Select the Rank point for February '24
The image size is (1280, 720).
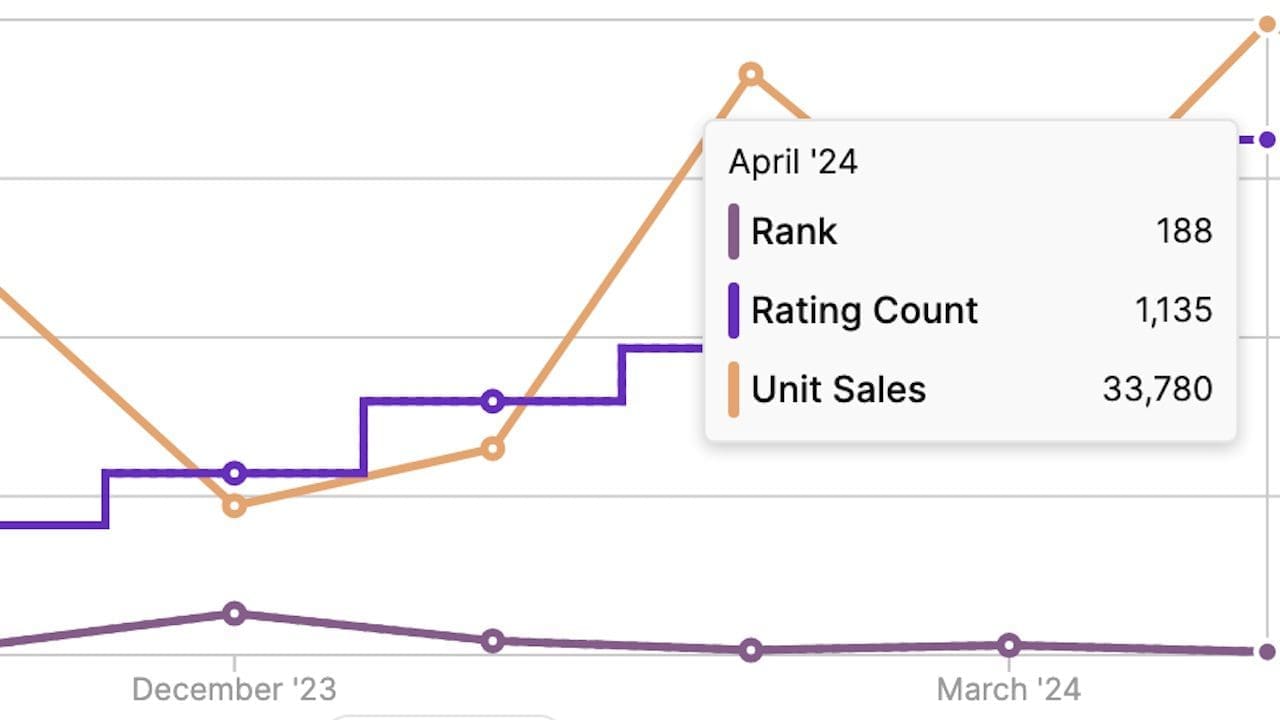751,650
